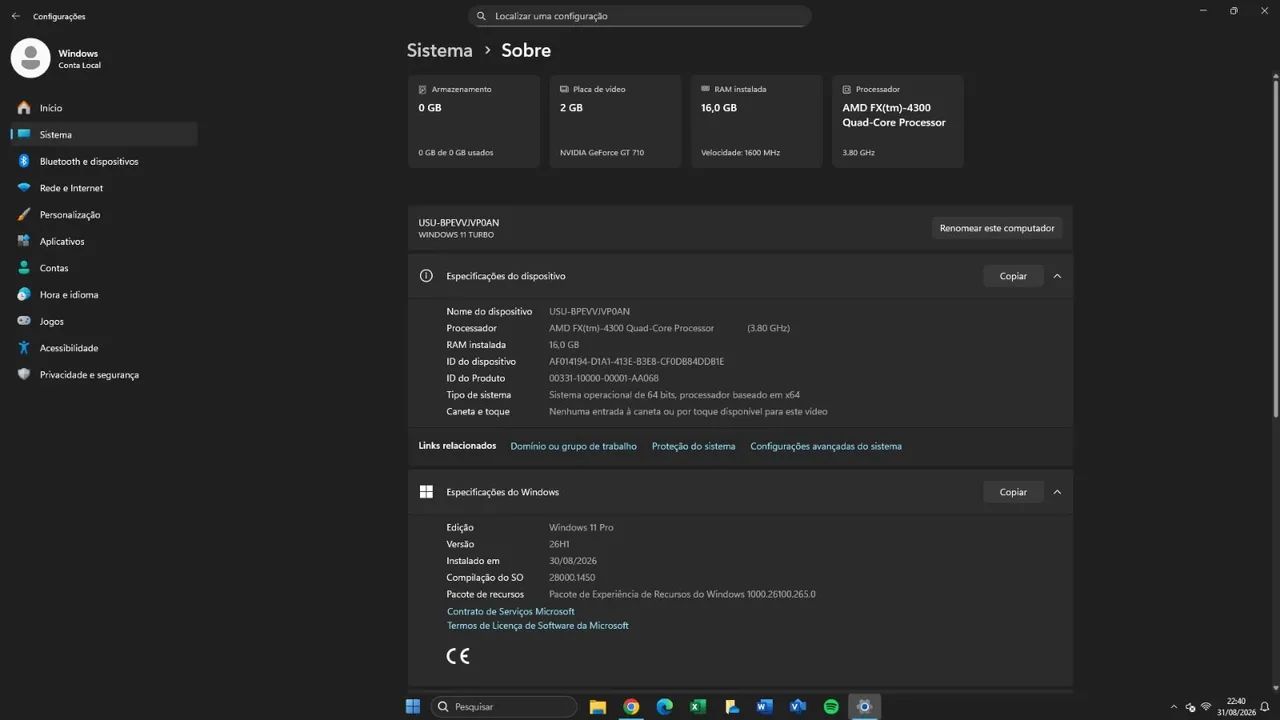Screen dimensions: 1280x720
Task: Click the Contas sidebar icon
Action: 24,268
